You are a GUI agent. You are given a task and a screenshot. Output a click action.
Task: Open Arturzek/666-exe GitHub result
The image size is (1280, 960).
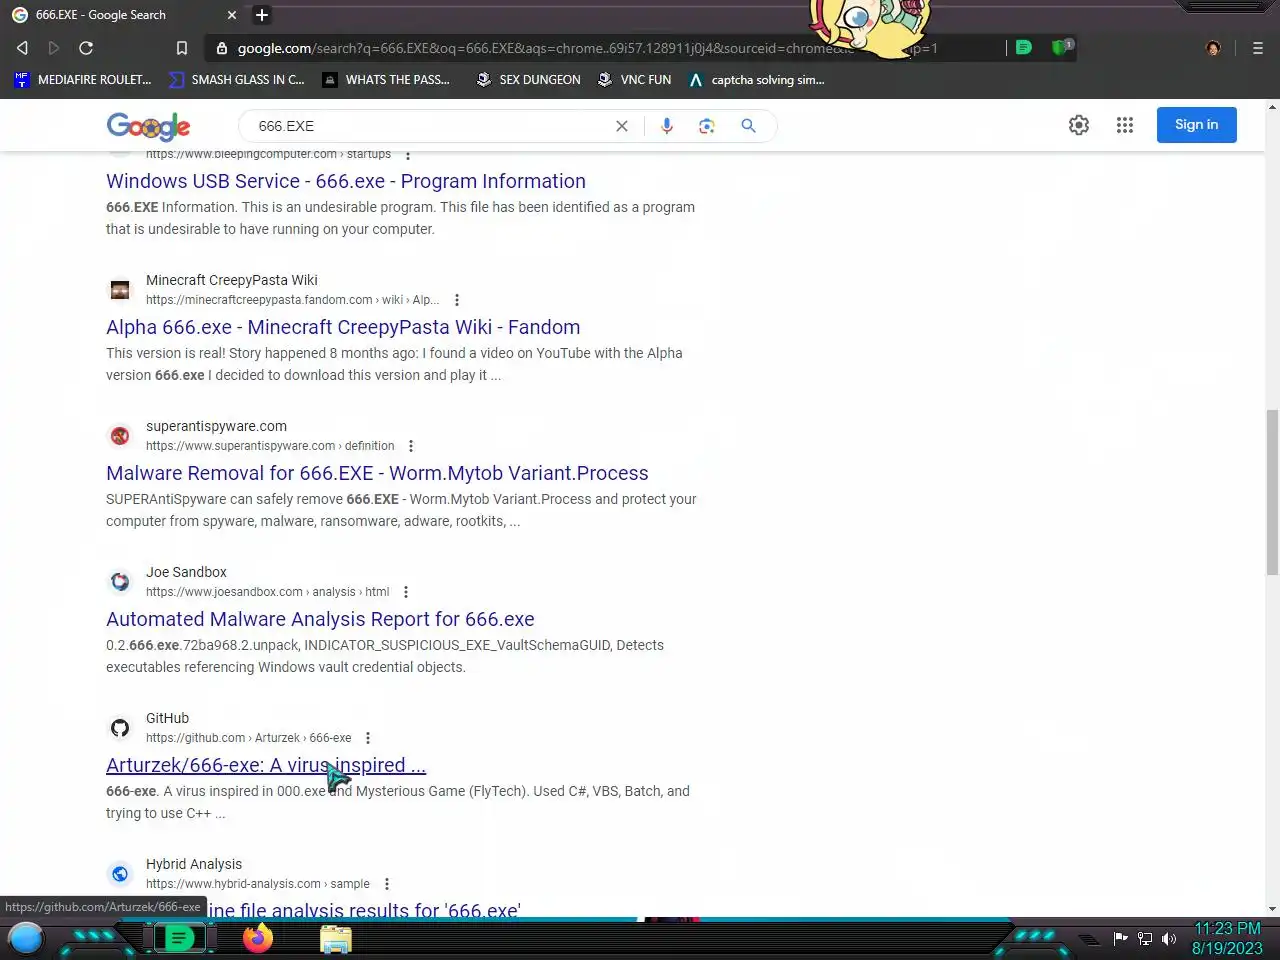click(266, 765)
